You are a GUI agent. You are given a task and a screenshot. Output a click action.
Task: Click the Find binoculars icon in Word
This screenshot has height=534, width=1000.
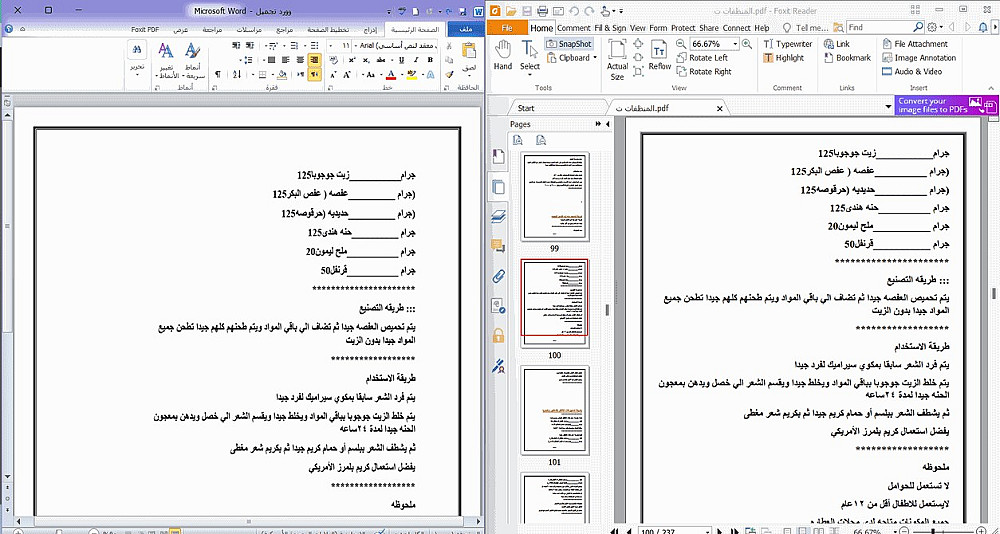point(137,51)
